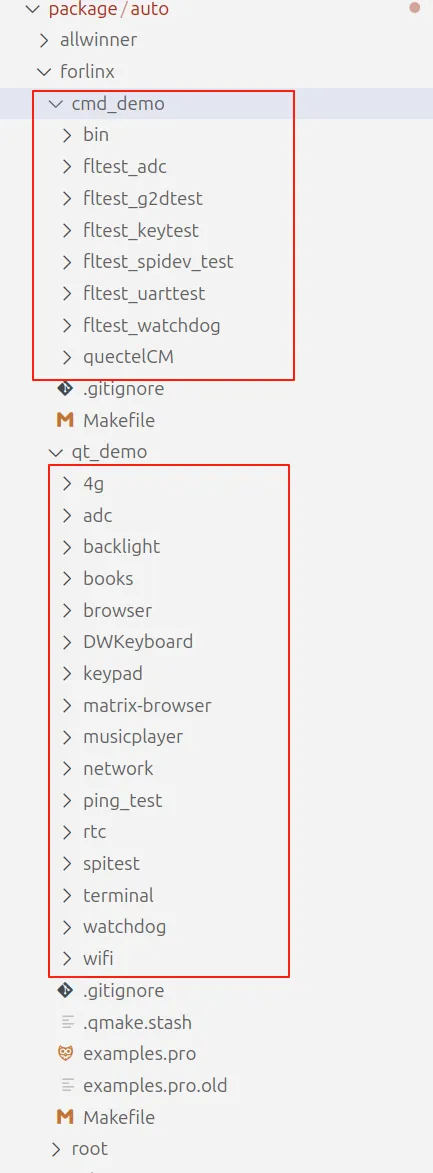
Task: Click the unsaved-change dot next to package/auto
Action: coord(415,8)
